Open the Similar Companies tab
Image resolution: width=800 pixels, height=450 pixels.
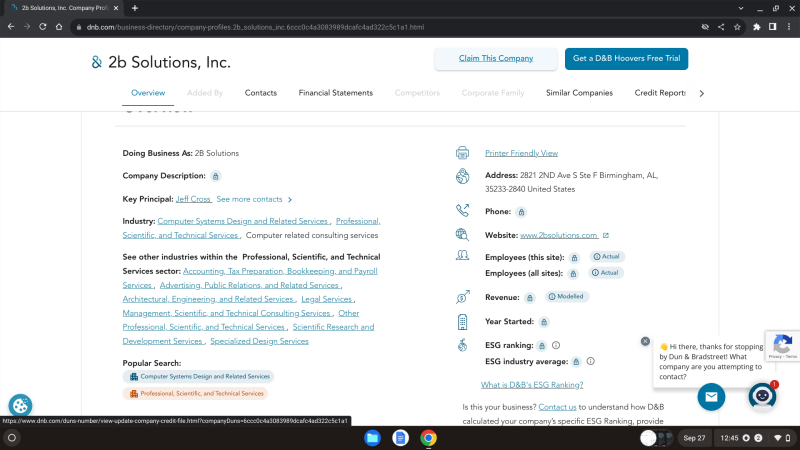[579, 93]
